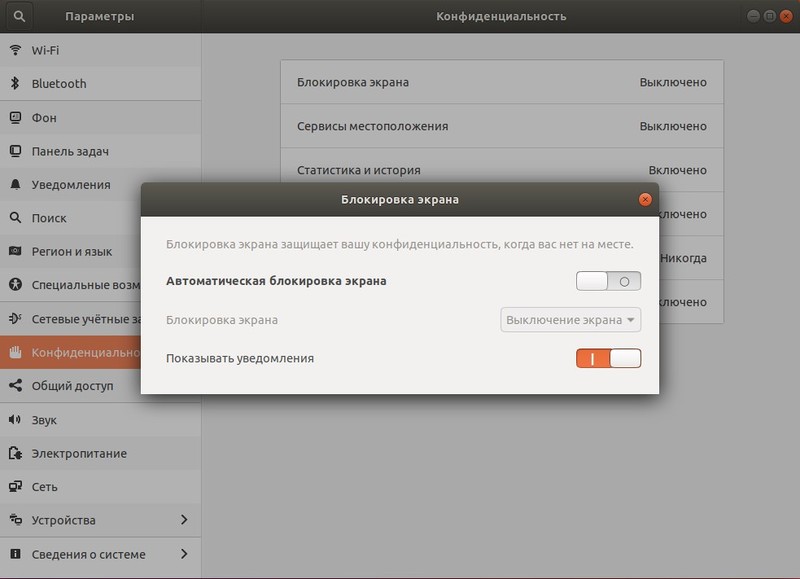Viewport: 800px width, 579px height.
Task: Select the Фон (Background) sidebar icon
Action: 14,117
